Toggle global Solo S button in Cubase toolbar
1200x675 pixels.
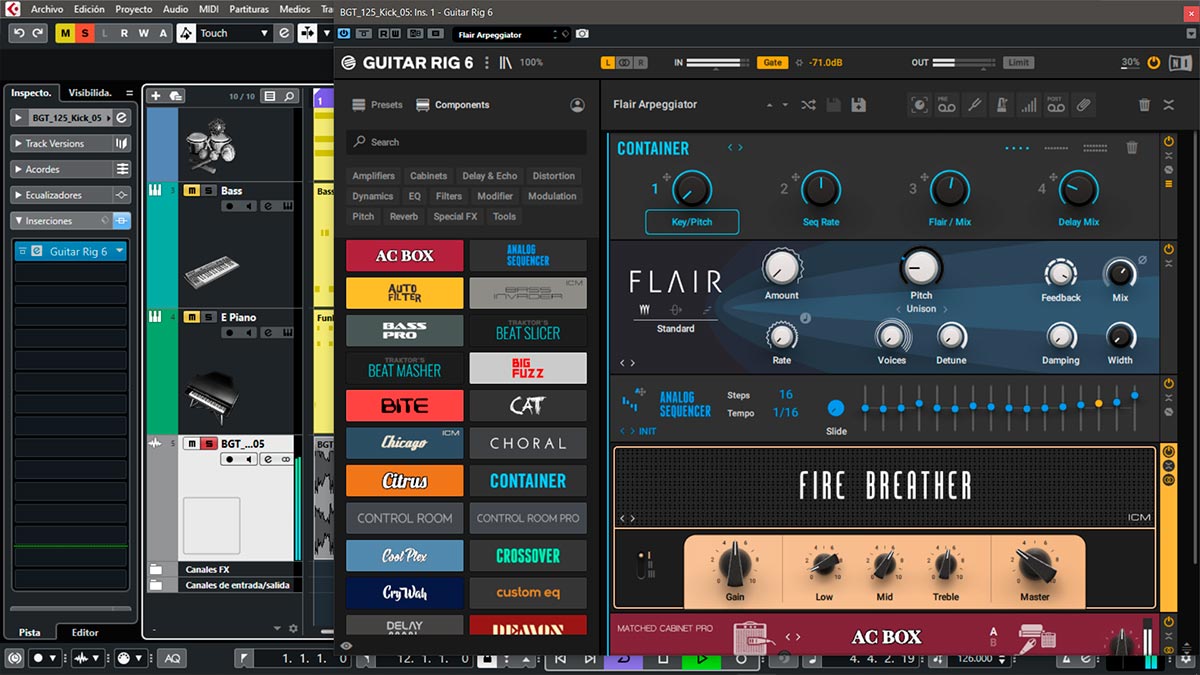click(85, 33)
